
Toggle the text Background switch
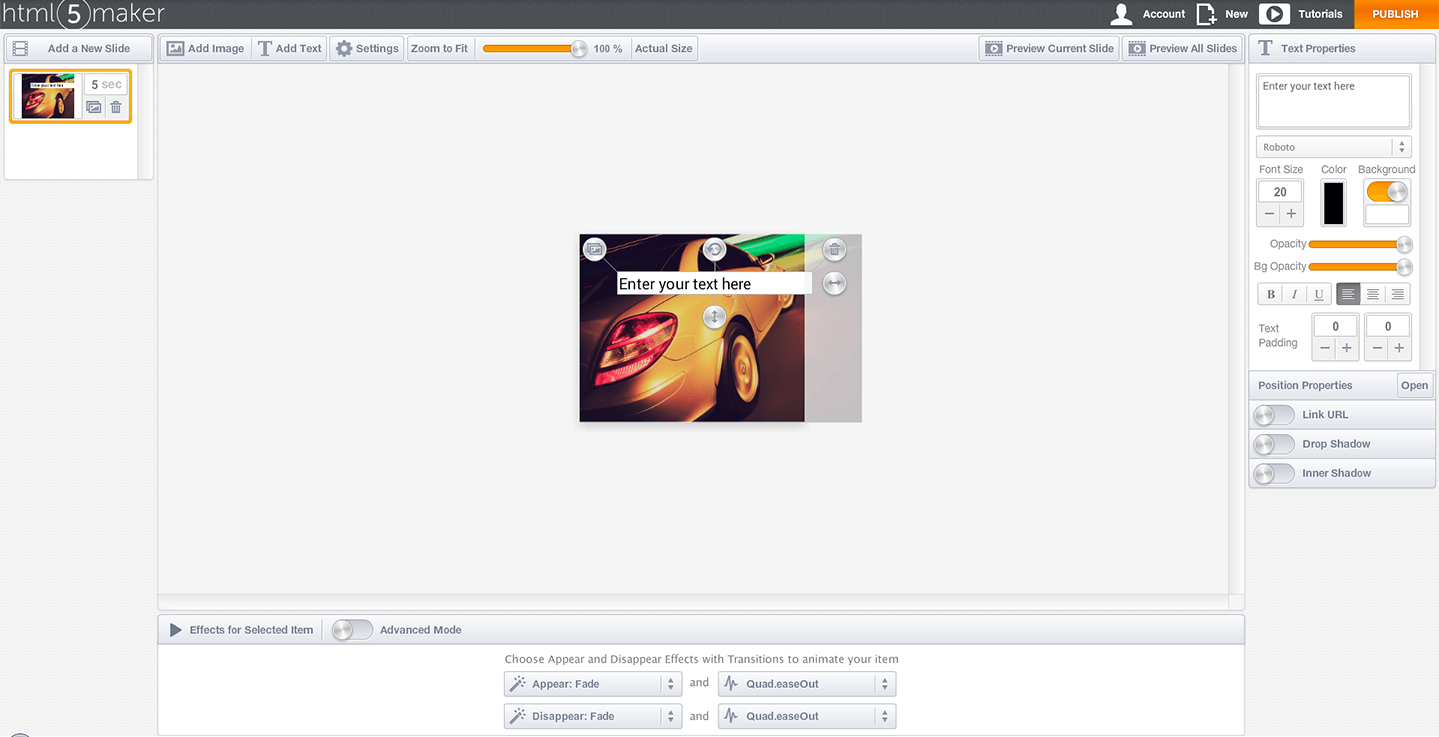pyautogui.click(x=1387, y=191)
